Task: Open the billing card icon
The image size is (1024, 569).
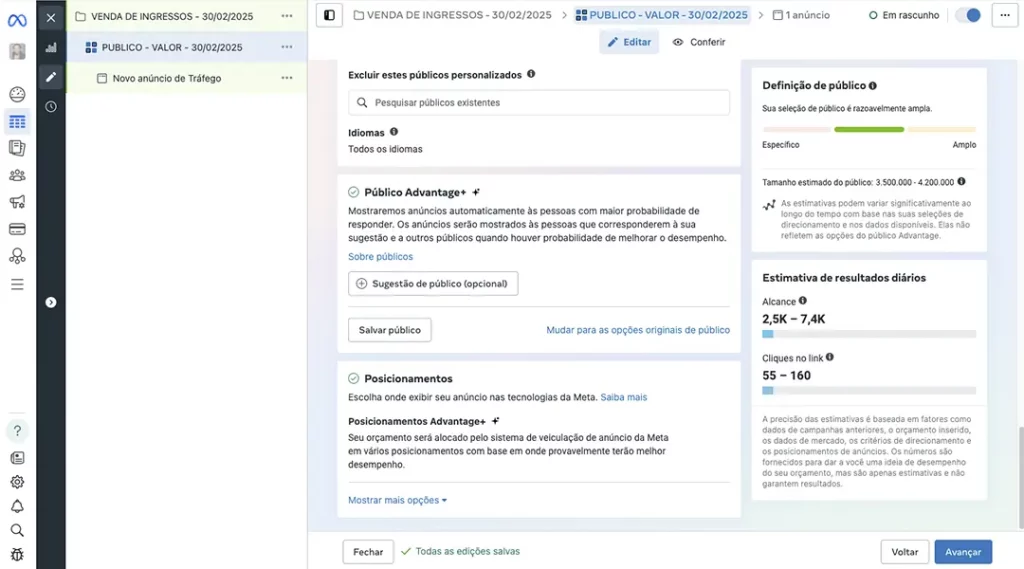Action: [17, 229]
